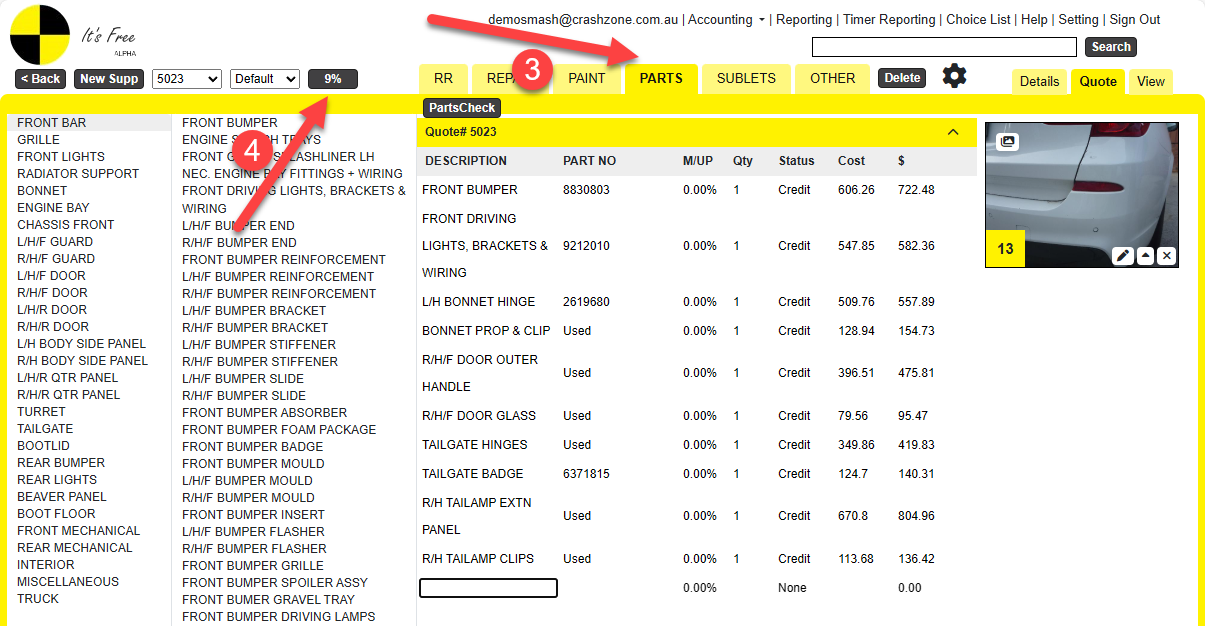Image resolution: width=1205 pixels, height=626 pixels.
Task: Click the 9% markup button
Action: pyautogui.click(x=333, y=79)
